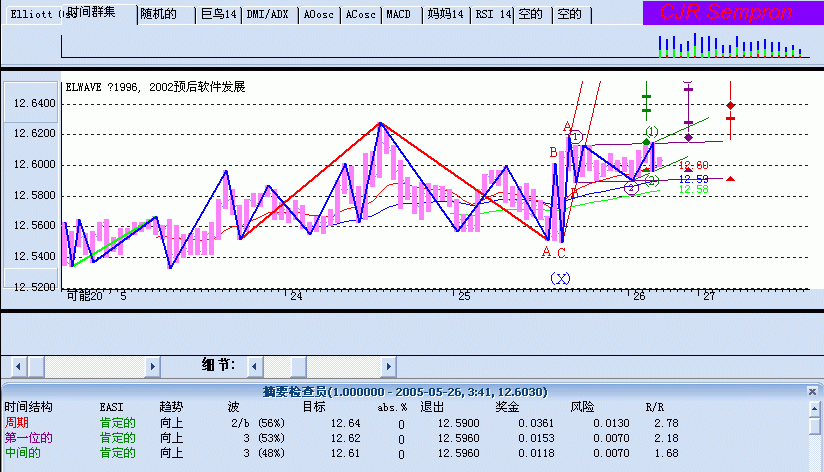The width and height of the screenshot is (824, 472).
Task: Click the EASI column header
Action: click(111, 407)
